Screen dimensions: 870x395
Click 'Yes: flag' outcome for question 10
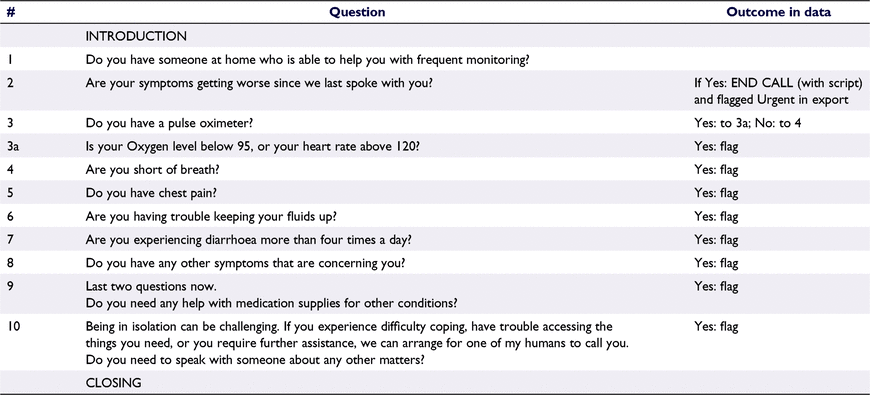(716, 327)
